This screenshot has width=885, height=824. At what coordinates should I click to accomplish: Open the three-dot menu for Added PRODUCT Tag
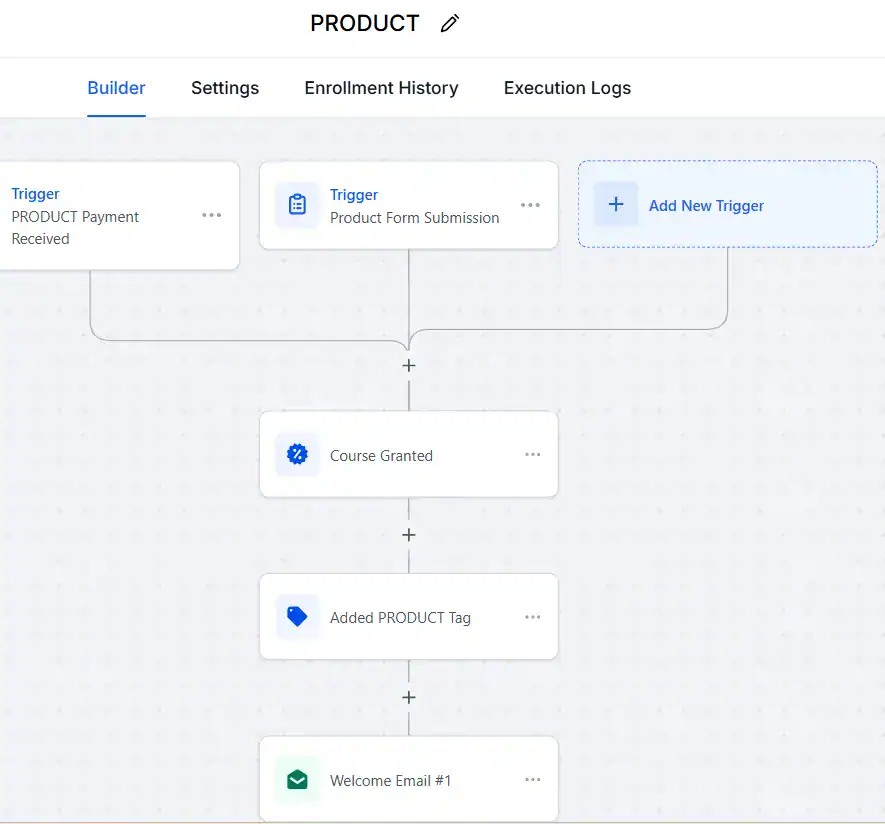532,617
